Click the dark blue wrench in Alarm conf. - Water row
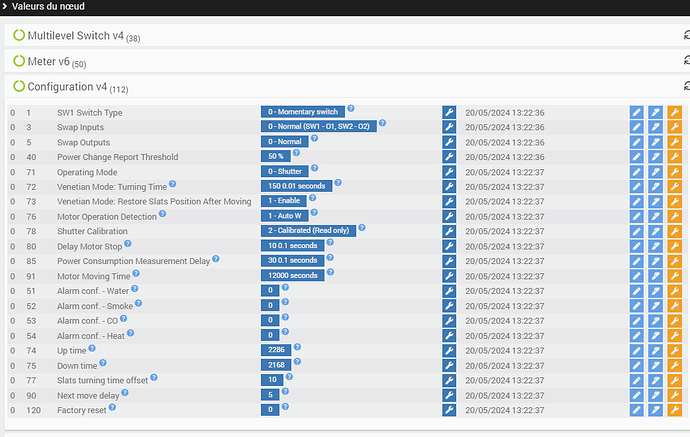690x437 pixels. click(449, 291)
